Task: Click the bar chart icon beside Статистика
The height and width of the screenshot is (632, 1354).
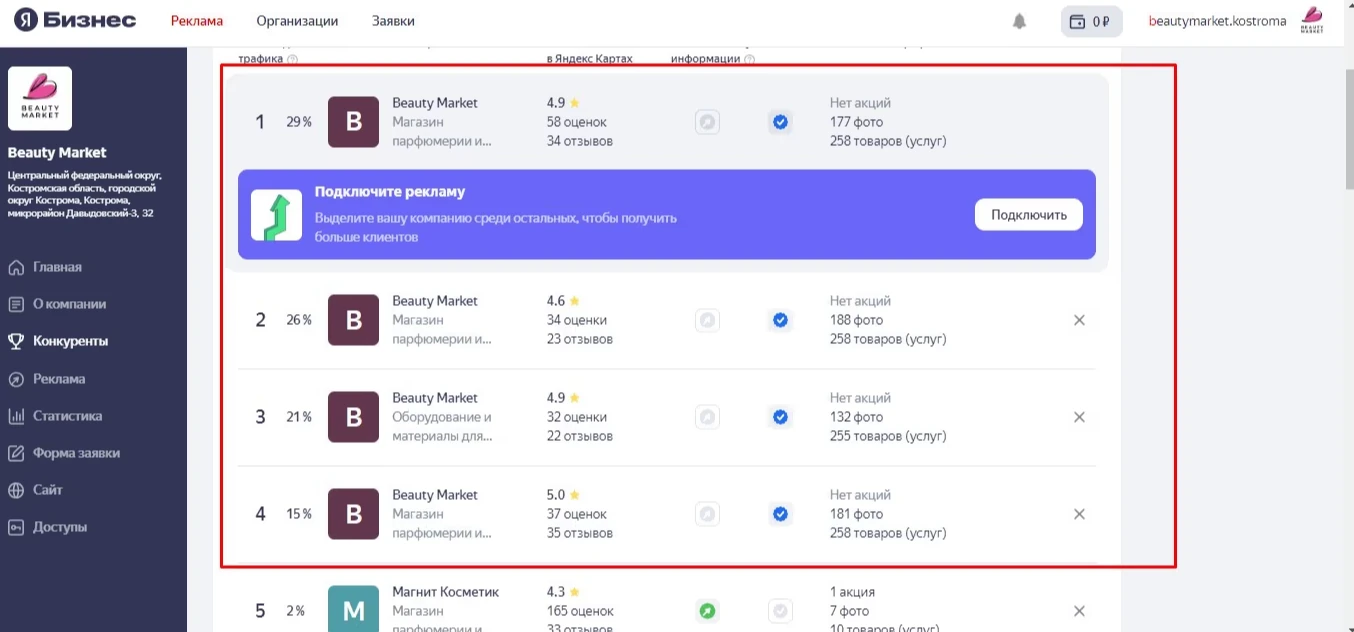Action: (x=16, y=416)
